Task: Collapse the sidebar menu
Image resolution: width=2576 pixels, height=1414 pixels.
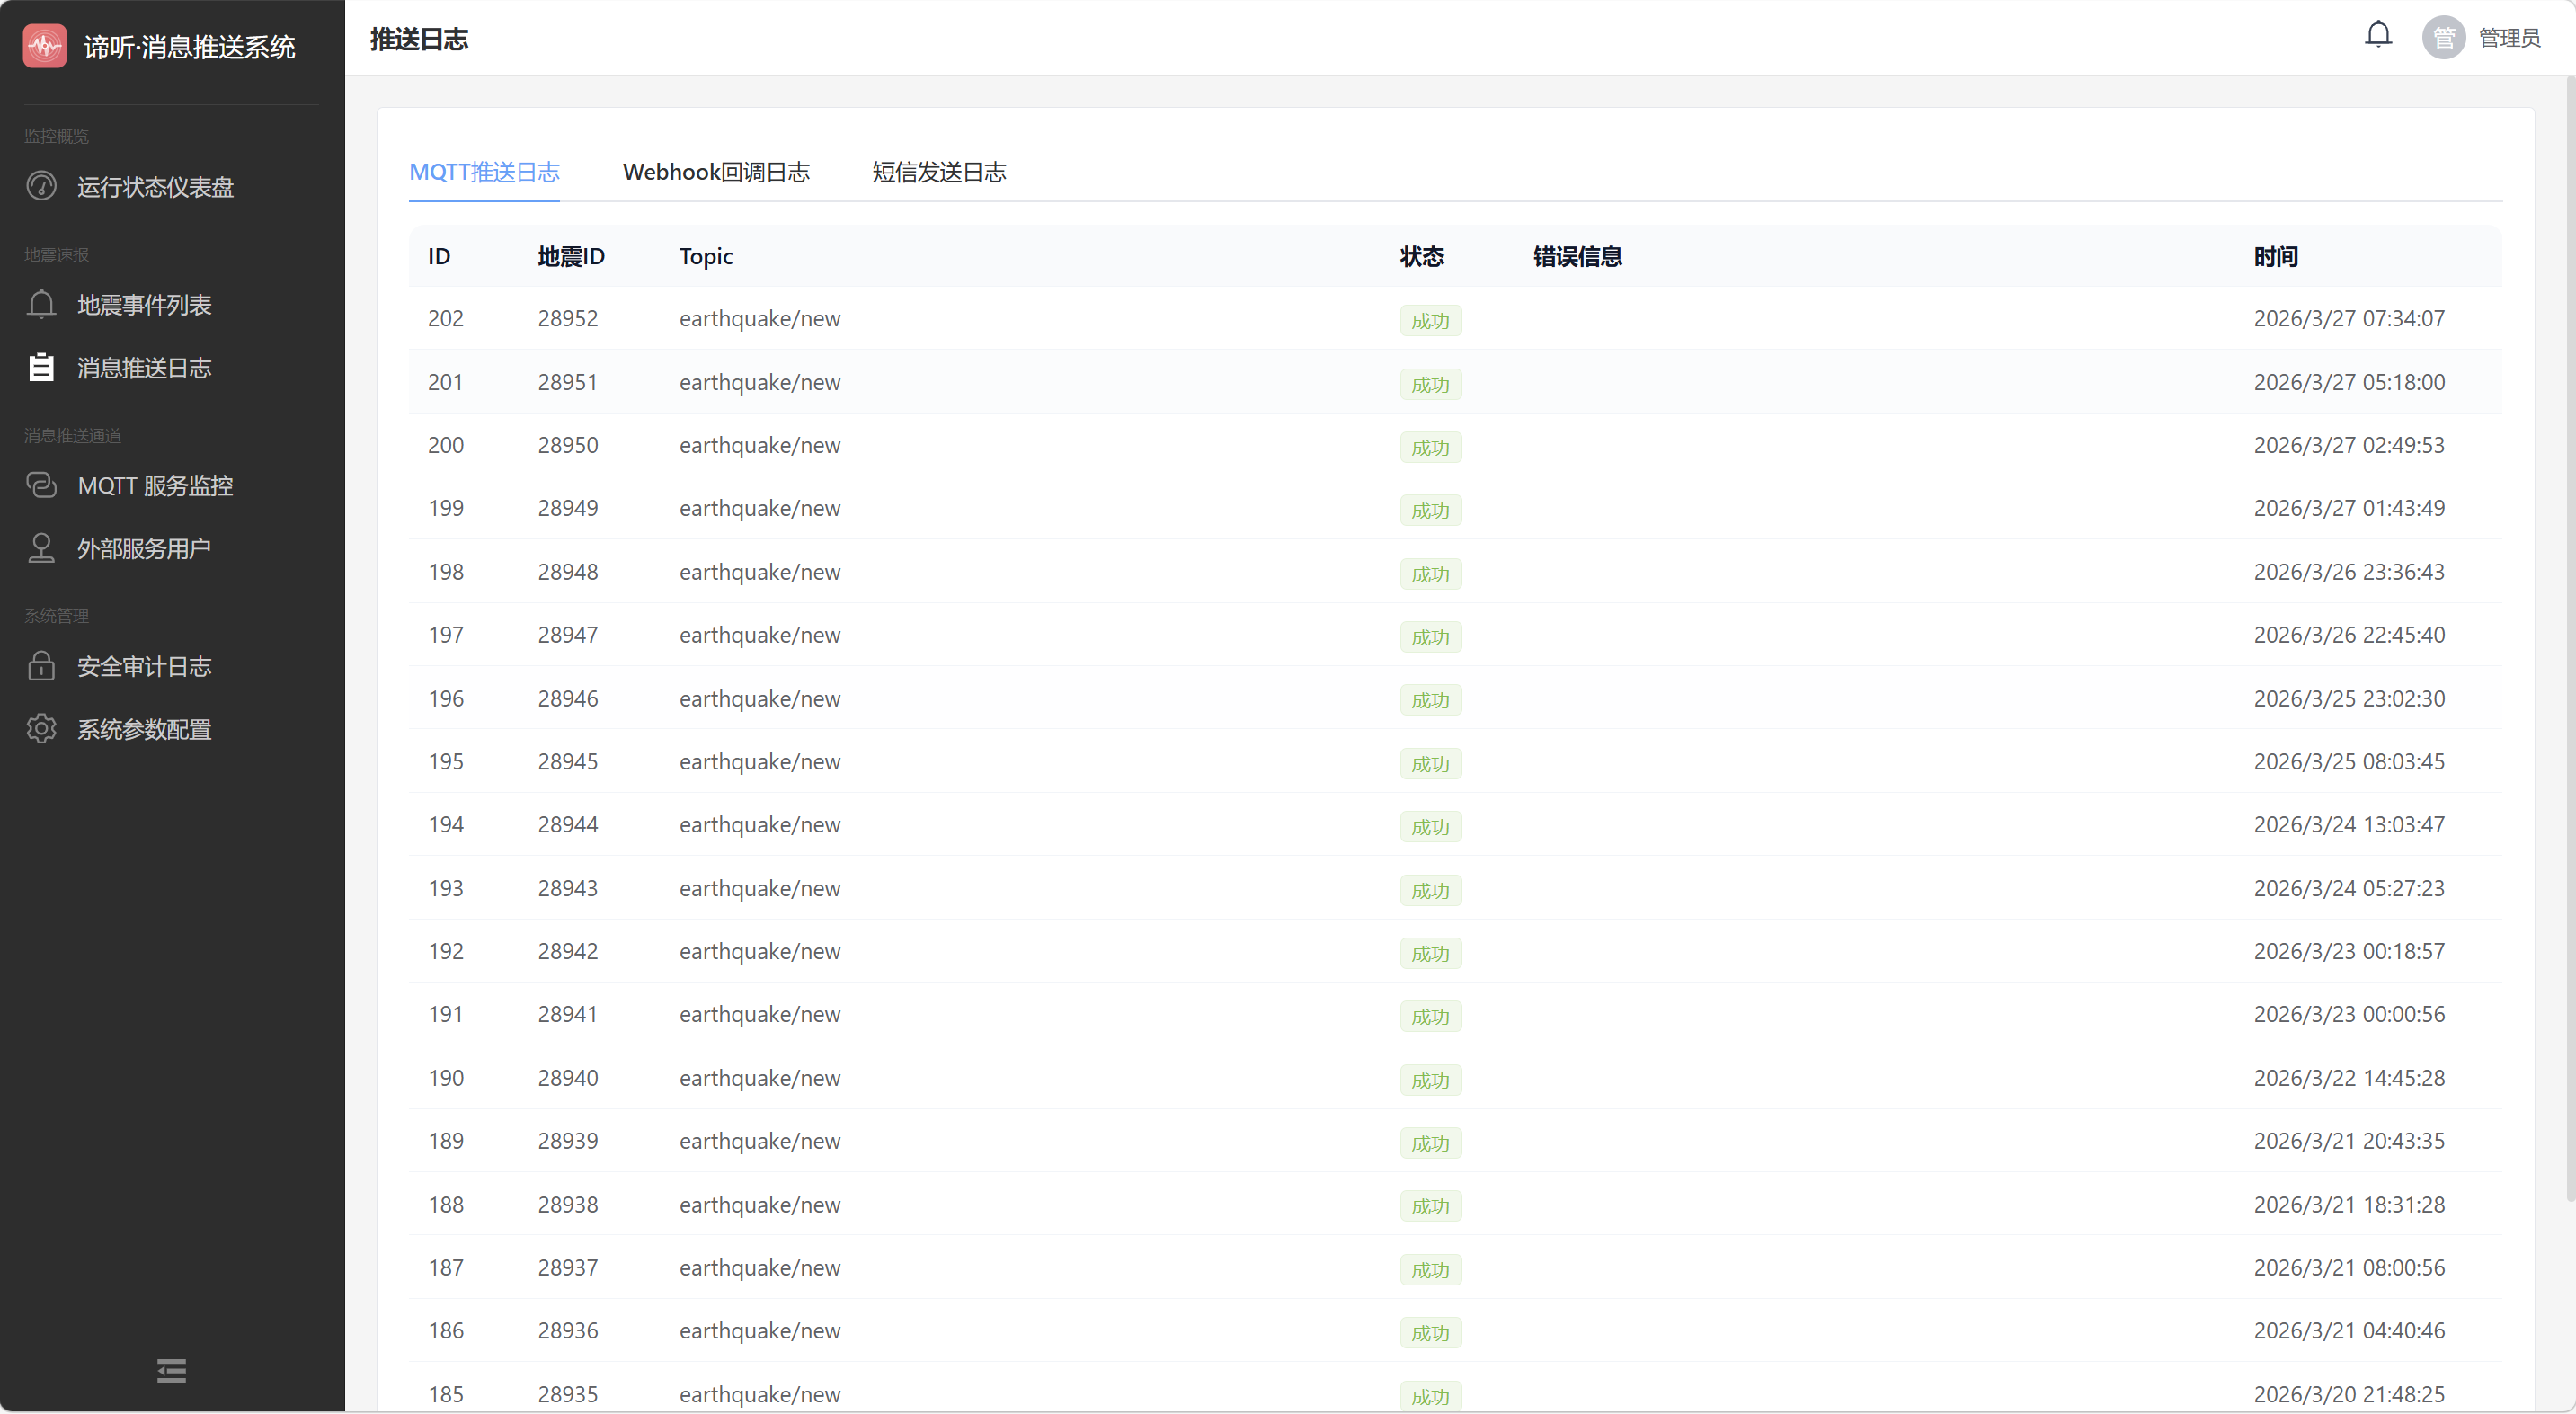Action: pos(171,1370)
